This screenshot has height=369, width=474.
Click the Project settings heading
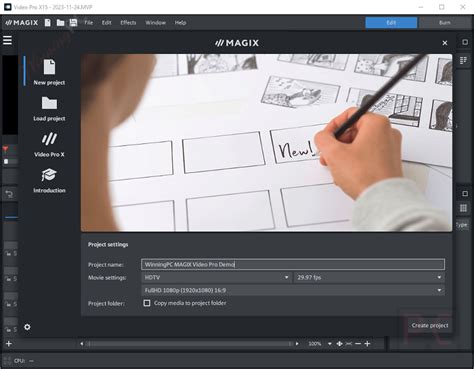(108, 244)
